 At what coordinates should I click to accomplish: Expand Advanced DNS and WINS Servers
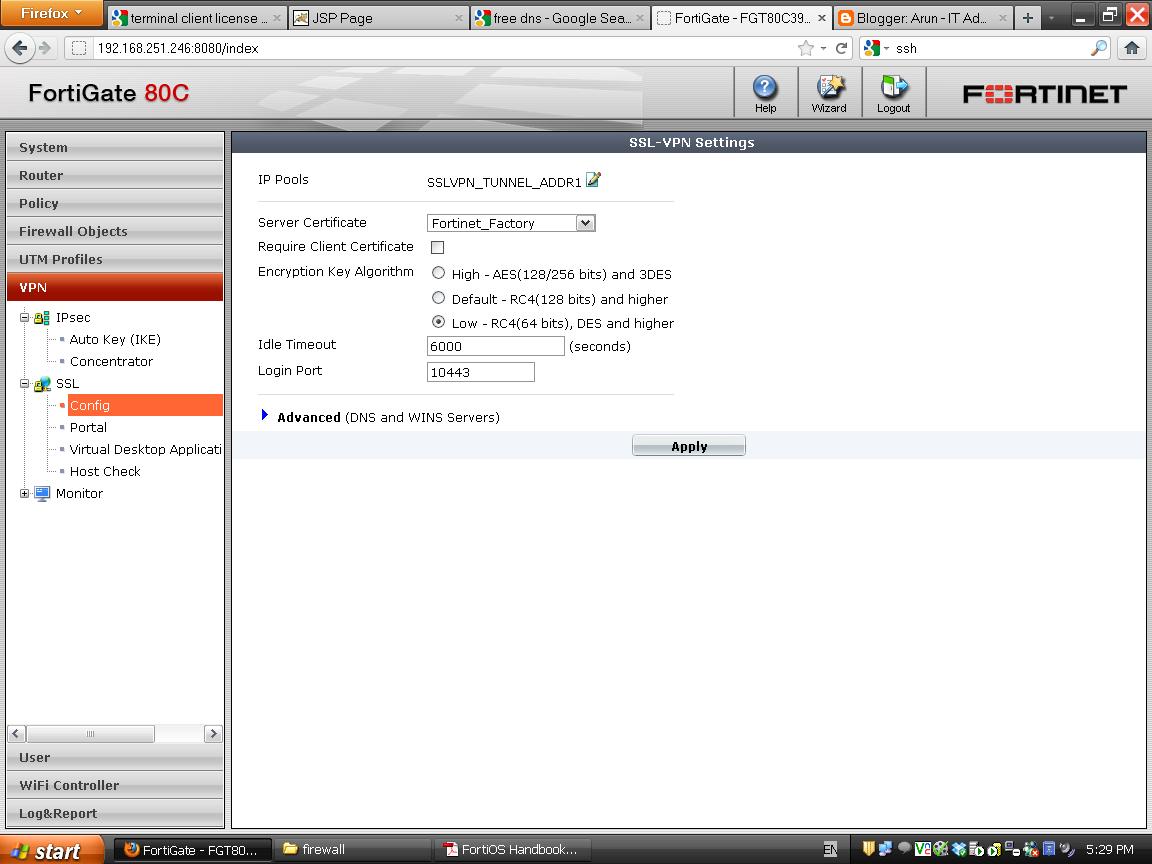coord(264,416)
